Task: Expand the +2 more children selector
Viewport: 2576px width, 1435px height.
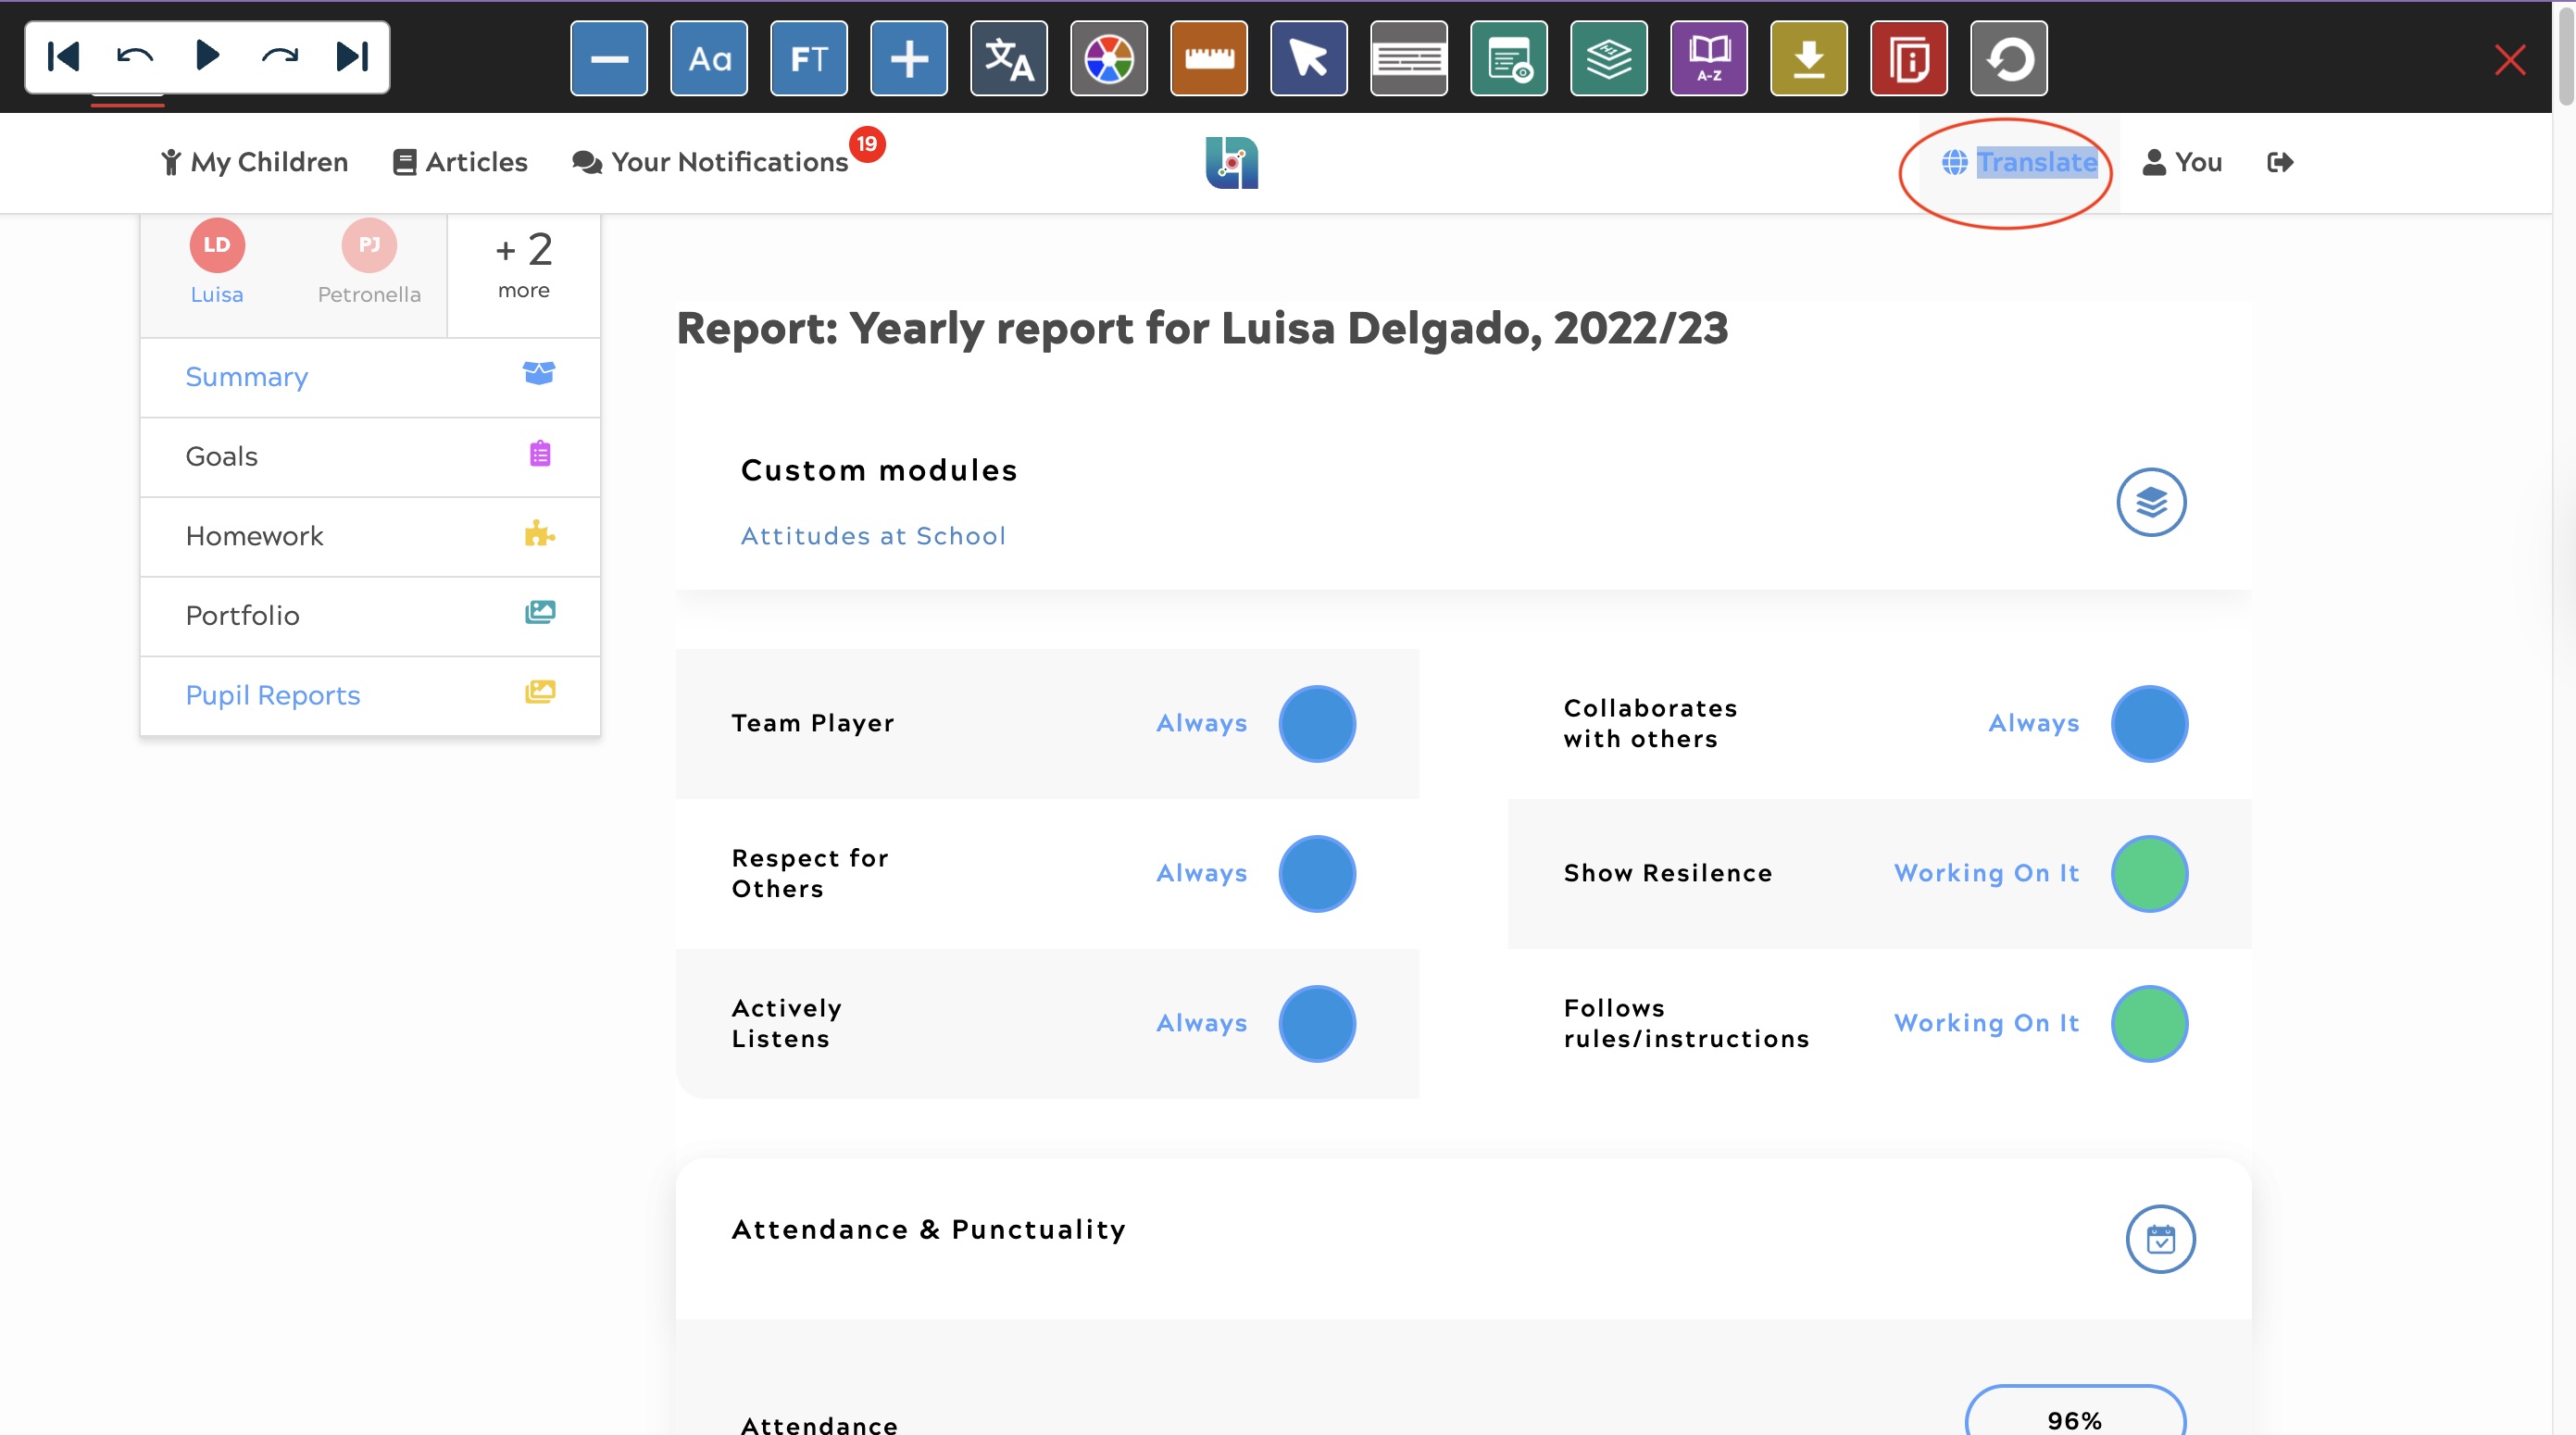Action: 523,265
